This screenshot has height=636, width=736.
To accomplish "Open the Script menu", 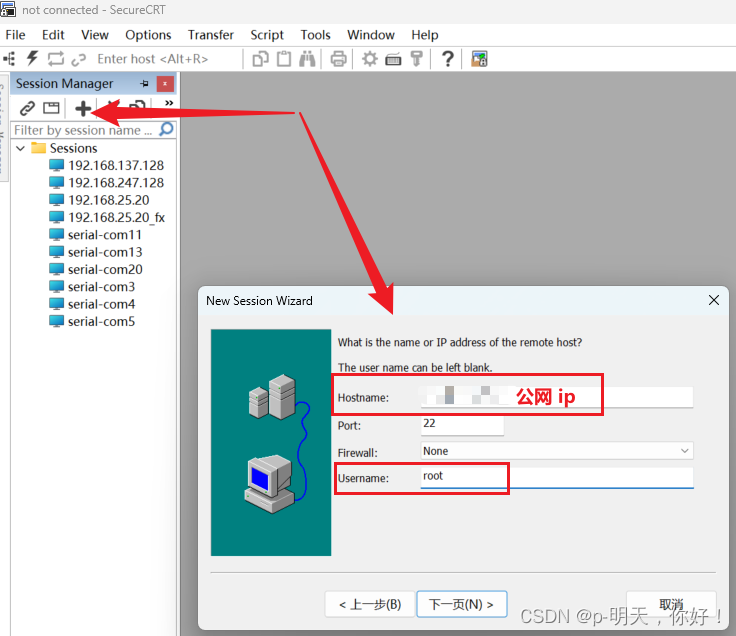I will pyautogui.click(x=267, y=35).
